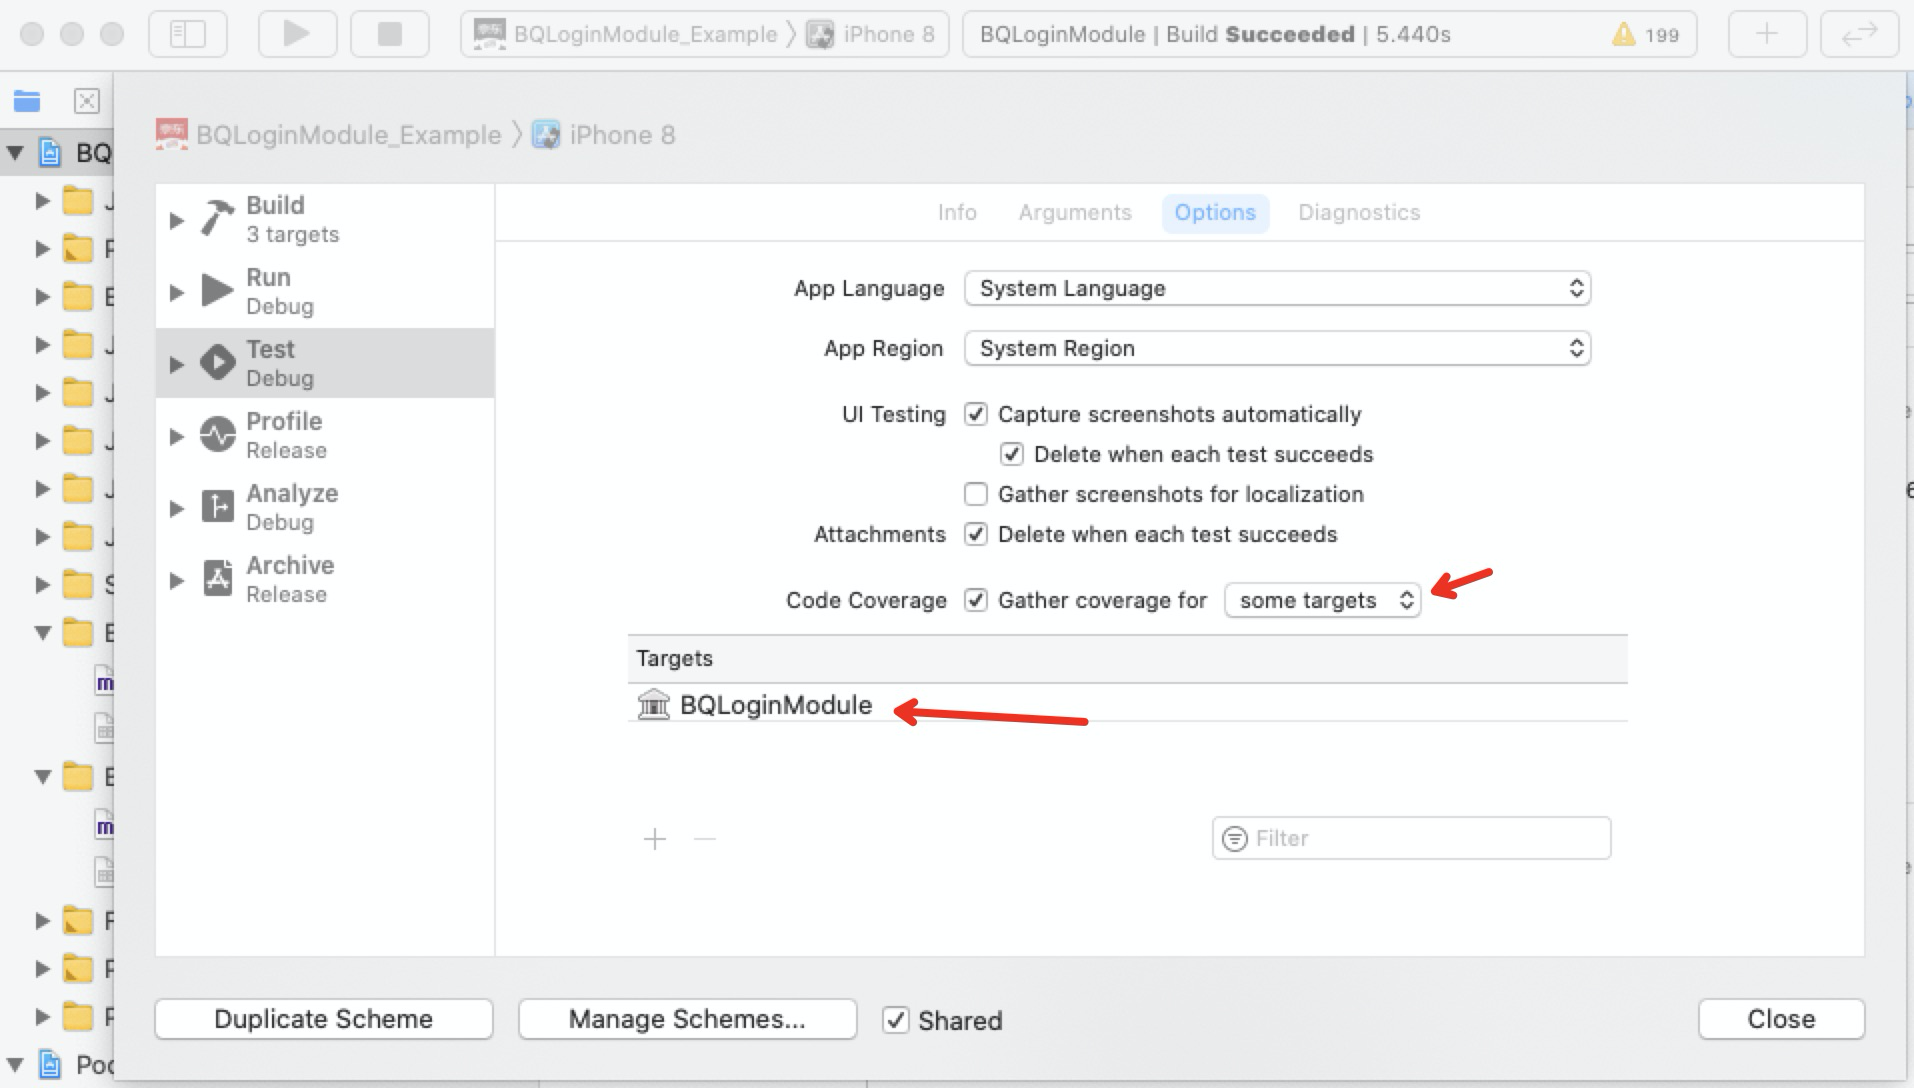Toggle Capture screenshots automatically checkbox
1914x1088 pixels.
(x=976, y=414)
